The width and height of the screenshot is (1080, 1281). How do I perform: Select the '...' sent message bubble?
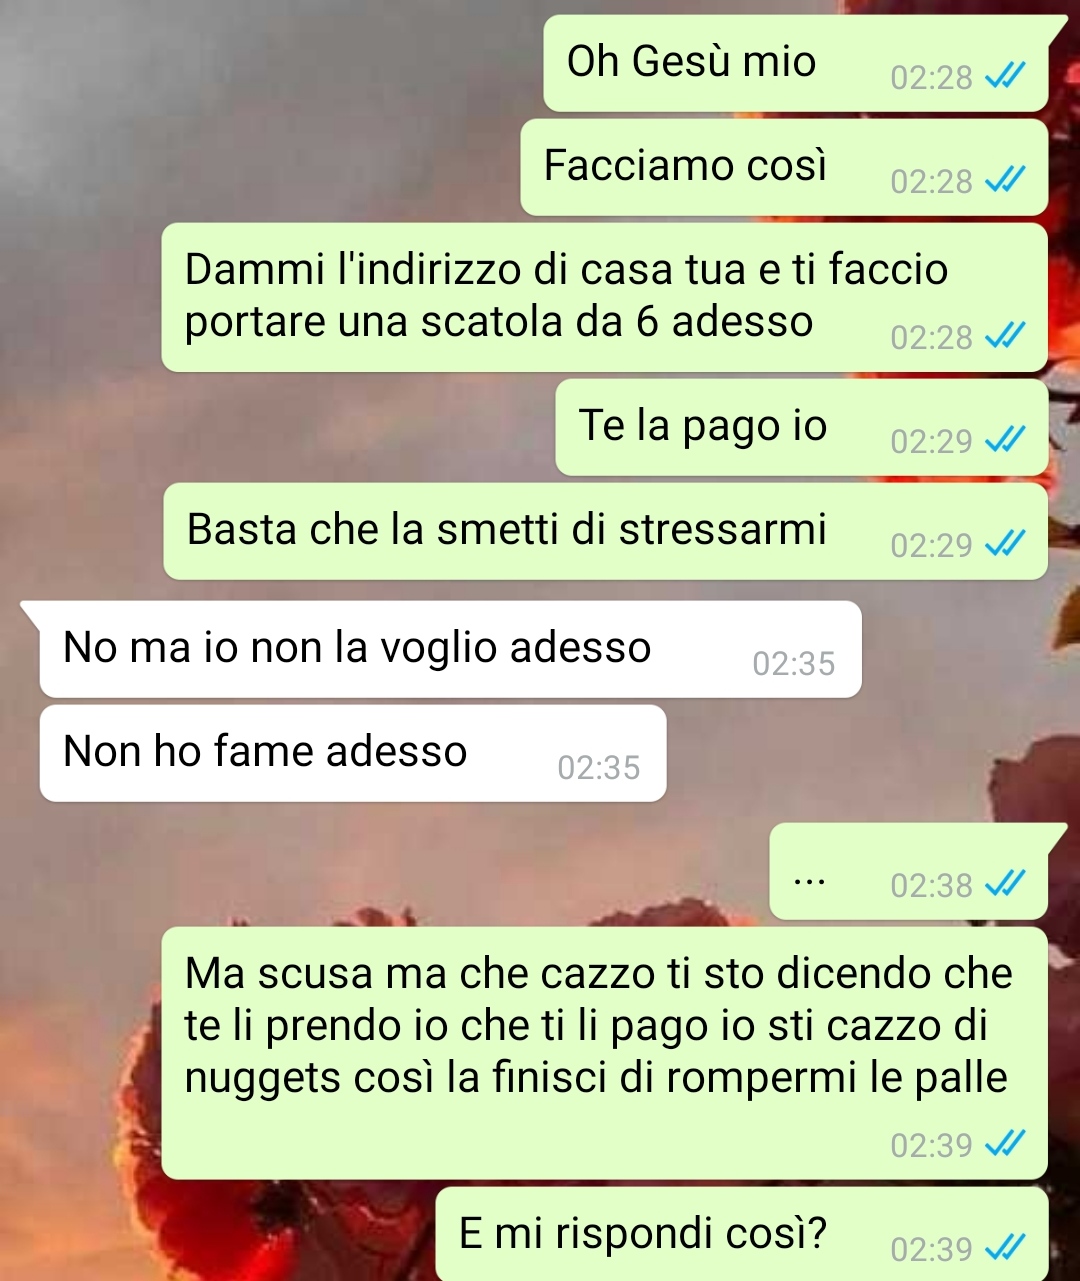pos(918,871)
